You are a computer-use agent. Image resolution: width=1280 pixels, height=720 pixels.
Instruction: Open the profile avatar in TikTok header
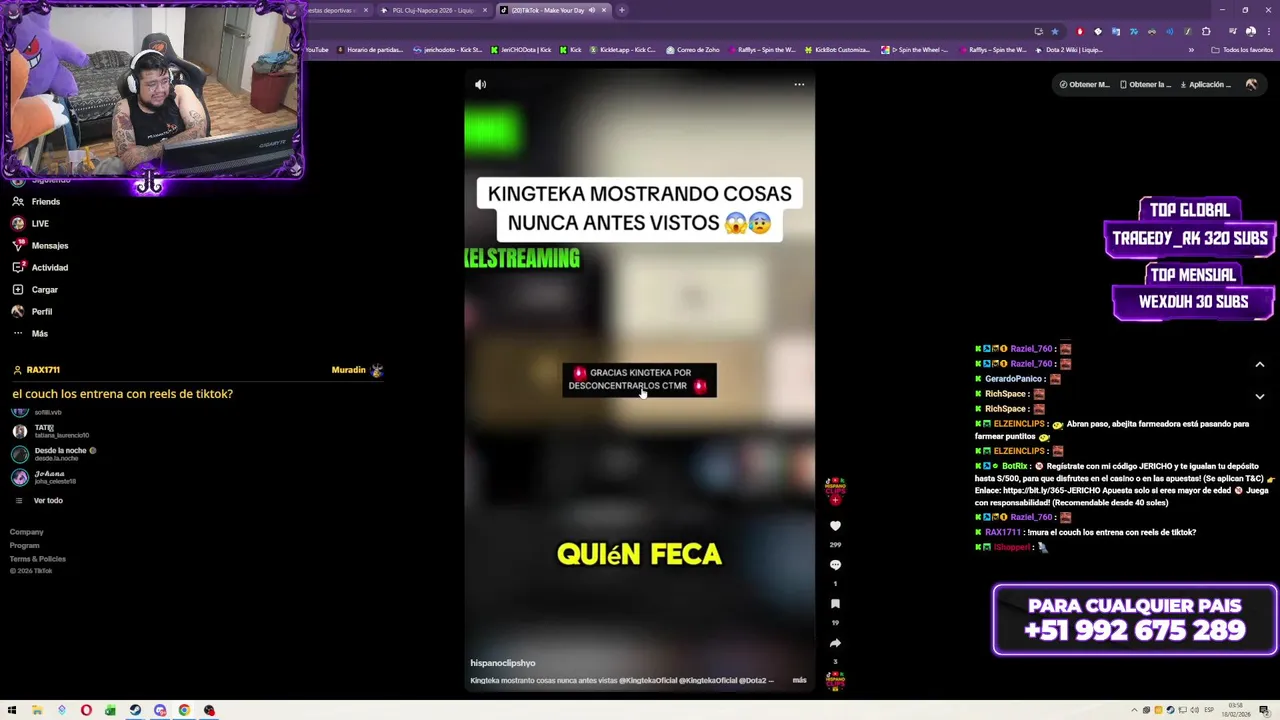tap(1251, 84)
